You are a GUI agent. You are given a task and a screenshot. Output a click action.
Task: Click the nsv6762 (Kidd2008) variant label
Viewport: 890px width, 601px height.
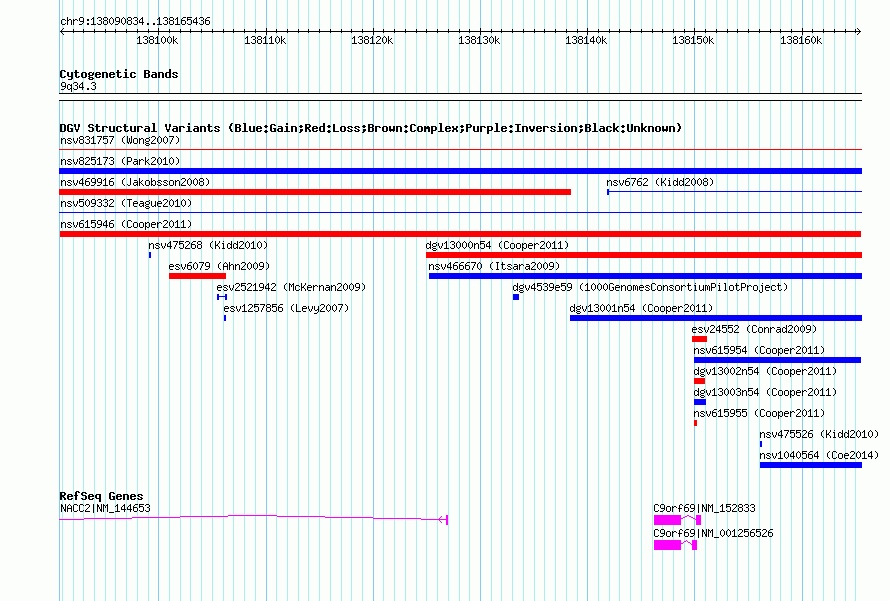point(660,182)
